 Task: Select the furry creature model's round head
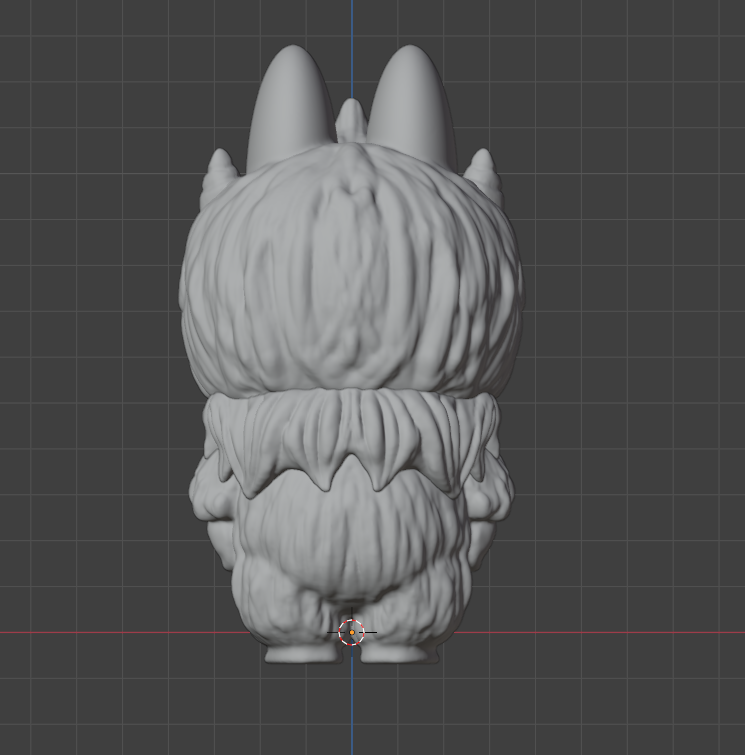[x=352, y=270]
